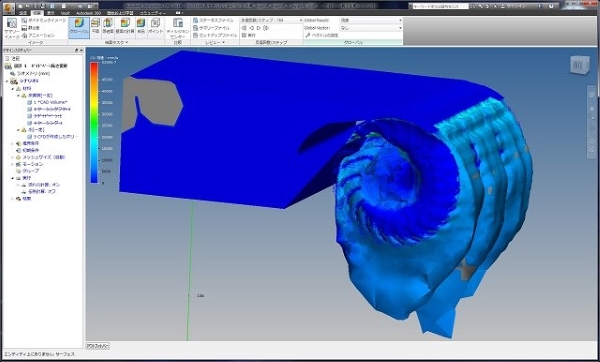
Task: Open the Global Result dropdown
Action: pos(371,20)
